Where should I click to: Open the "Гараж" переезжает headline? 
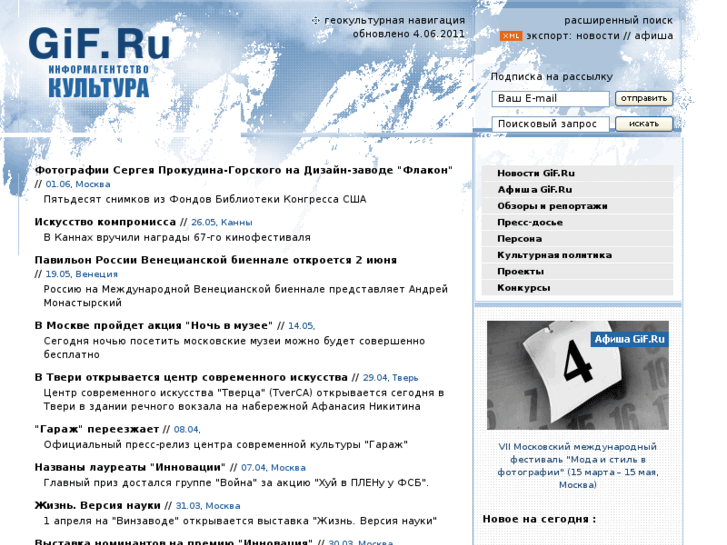click(x=97, y=430)
